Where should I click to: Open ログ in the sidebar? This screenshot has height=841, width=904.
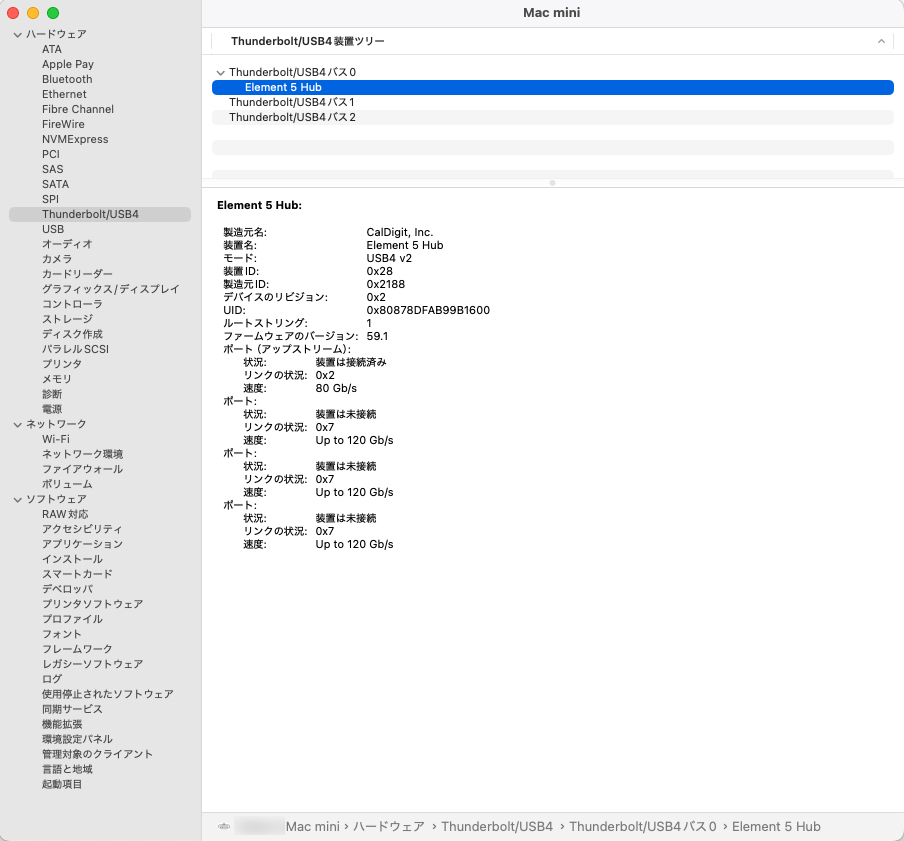pyautogui.click(x=52, y=679)
